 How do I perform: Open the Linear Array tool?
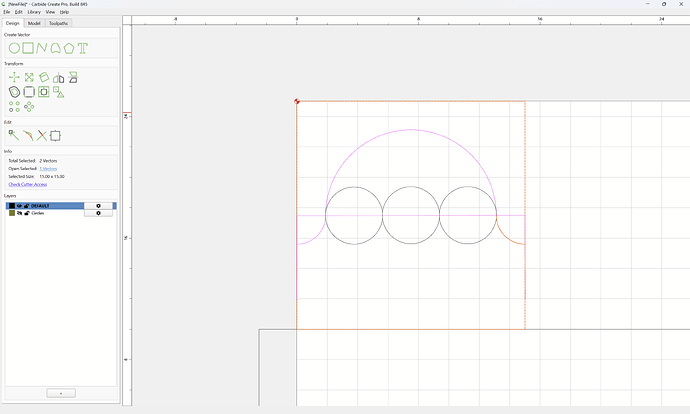point(14,106)
